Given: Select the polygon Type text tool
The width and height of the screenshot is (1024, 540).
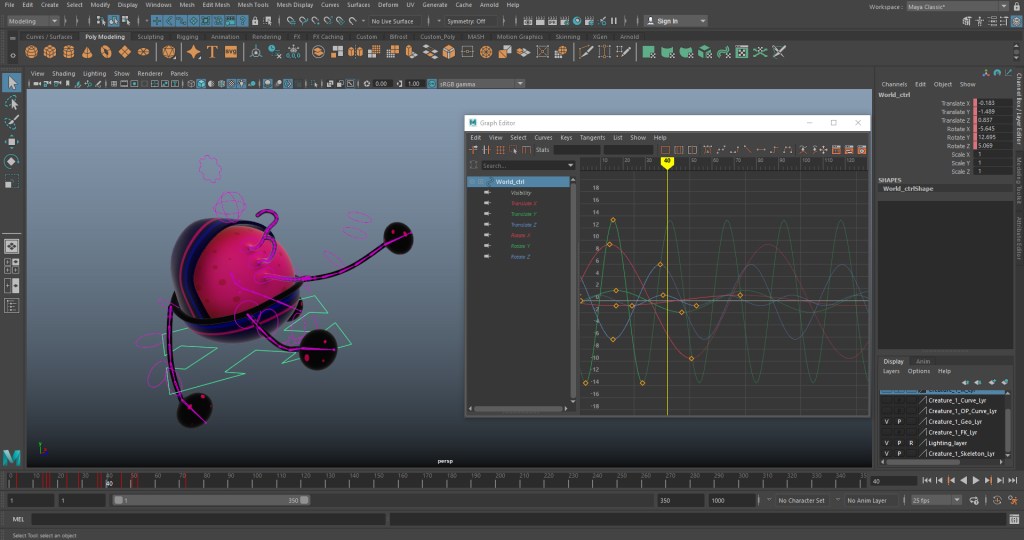Looking at the screenshot, I should pos(211,52).
